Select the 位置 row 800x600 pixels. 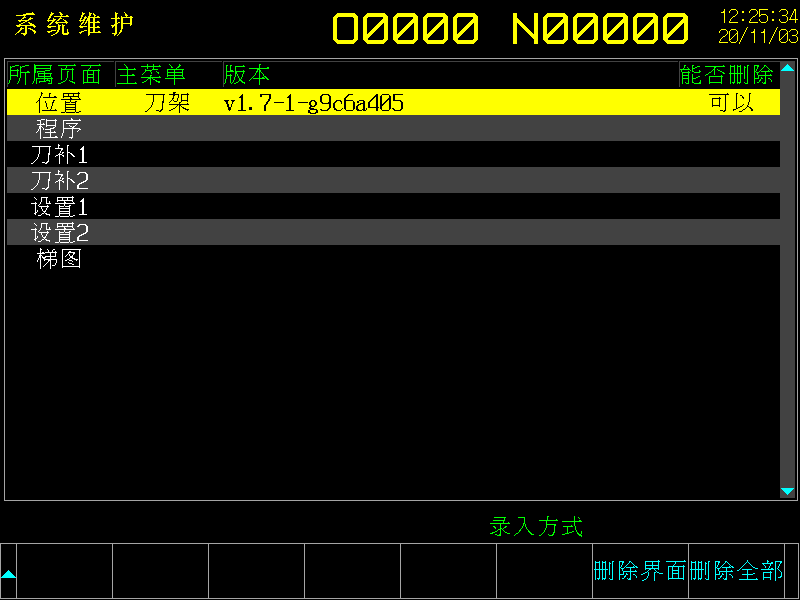coord(393,103)
